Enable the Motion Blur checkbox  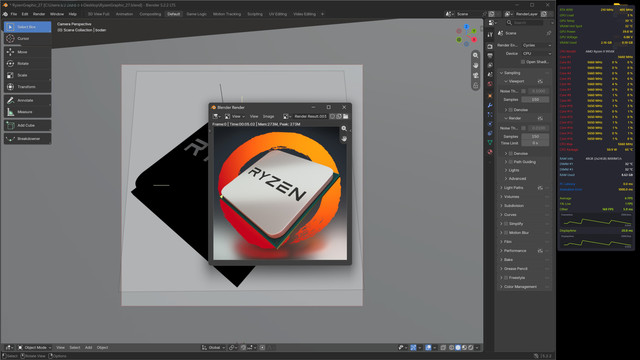506,233
